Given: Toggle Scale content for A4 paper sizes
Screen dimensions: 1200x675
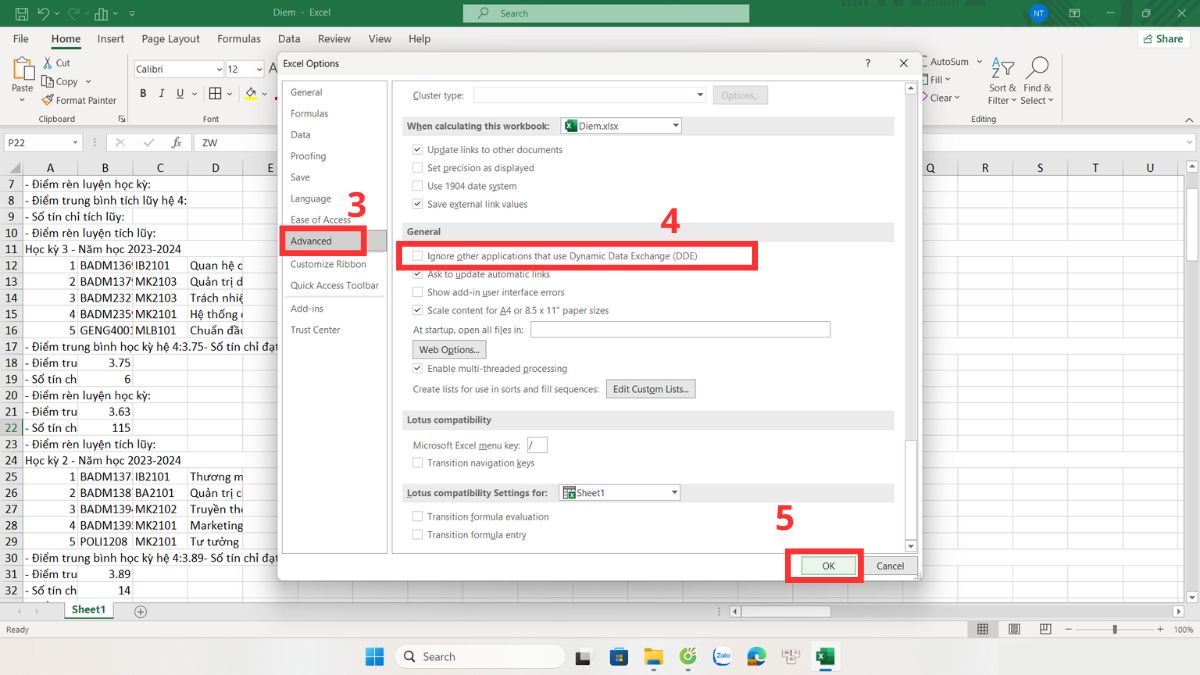Looking at the screenshot, I should tap(418, 310).
